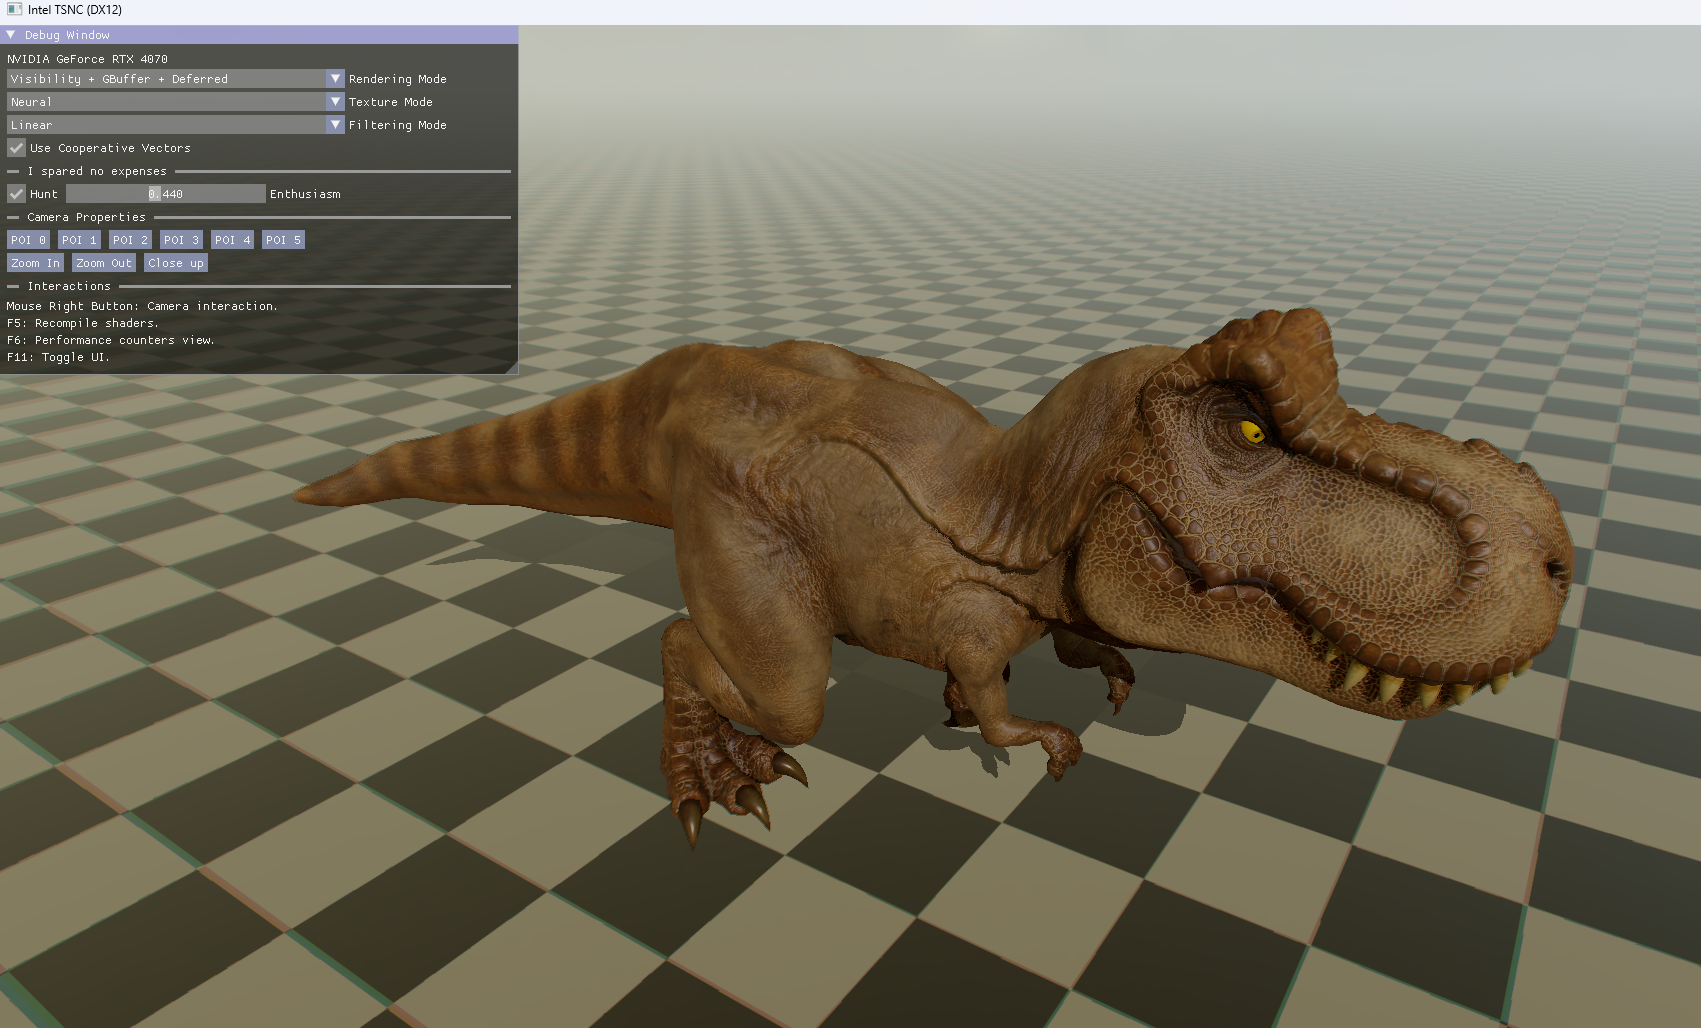Screen dimensions: 1701x1028
Task: Collapse the Debug Window triangle
Action: (x=11, y=35)
